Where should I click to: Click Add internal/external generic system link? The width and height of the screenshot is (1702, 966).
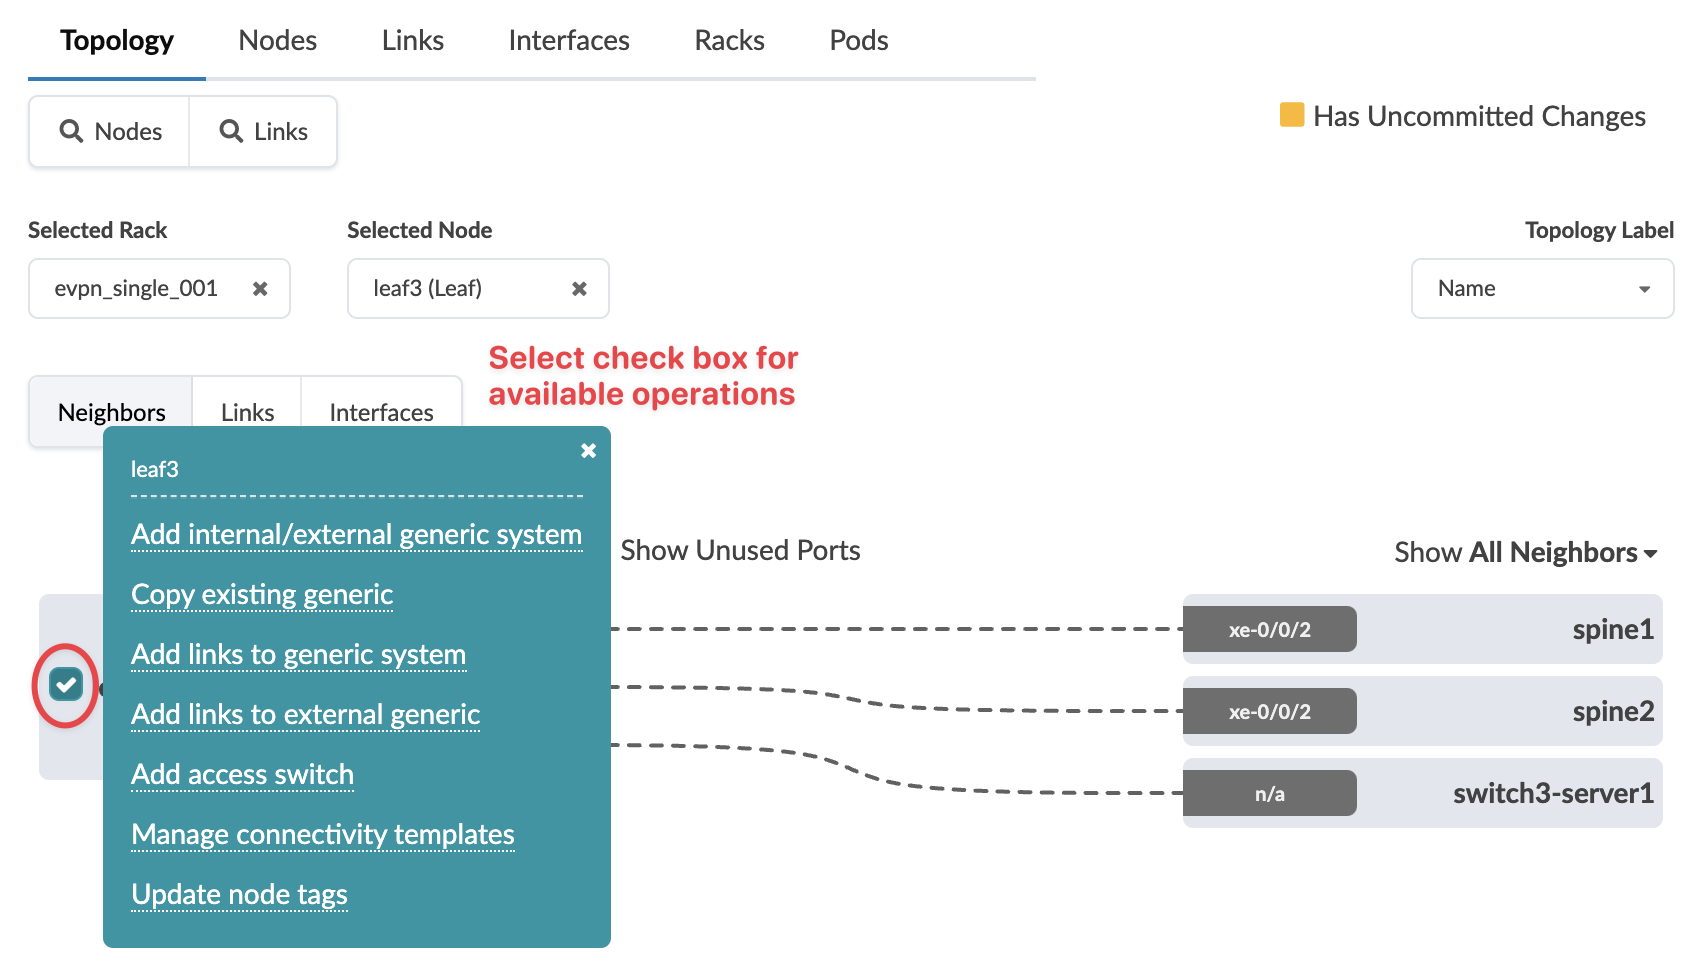[x=356, y=534]
